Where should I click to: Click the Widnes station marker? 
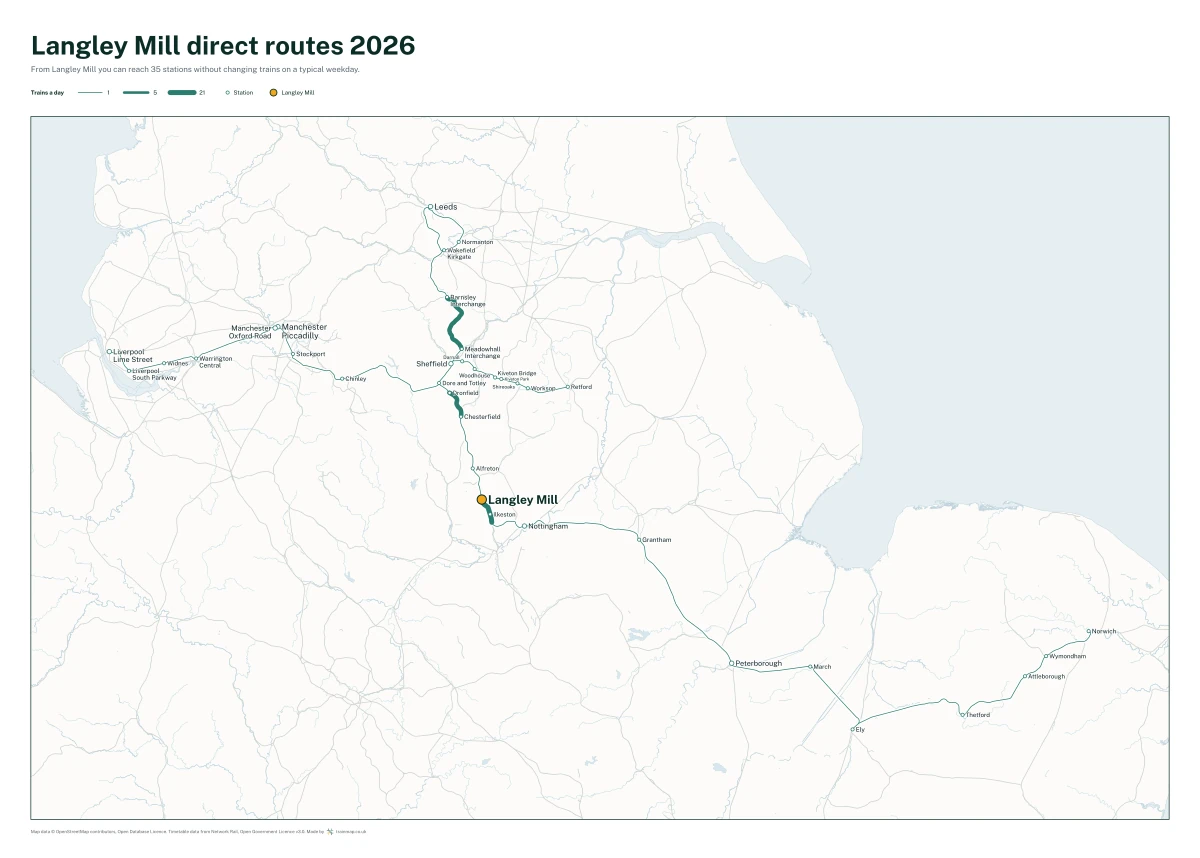tap(164, 363)
